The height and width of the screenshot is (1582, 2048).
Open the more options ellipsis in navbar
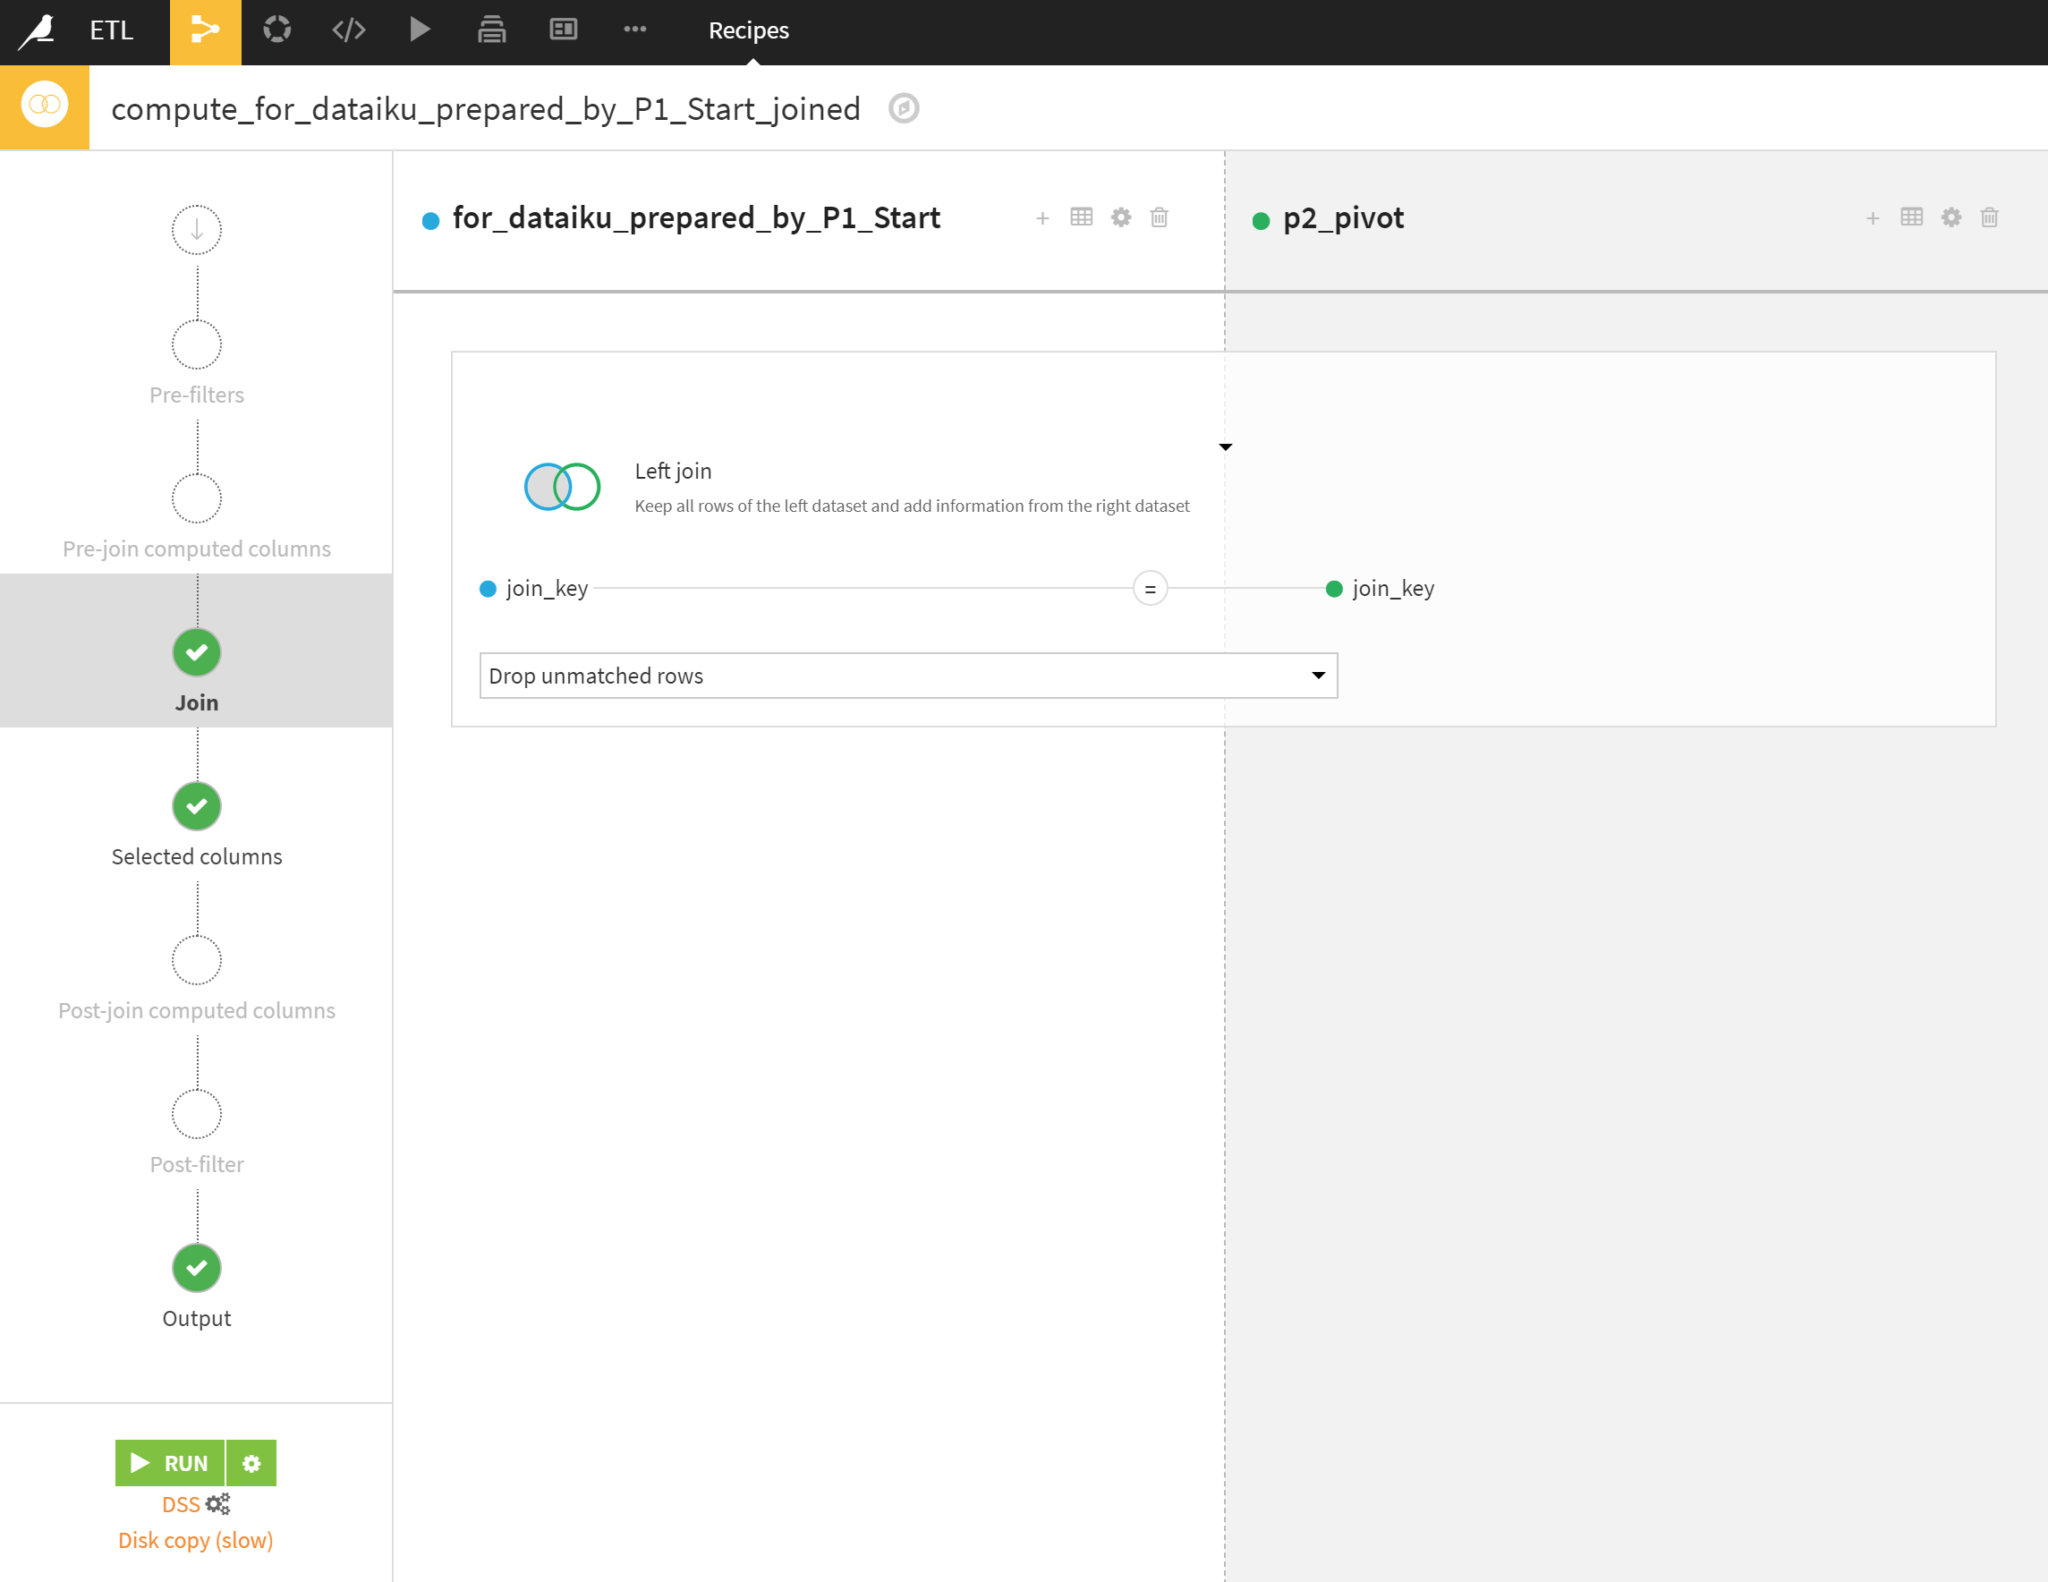[x=634, y=30]
